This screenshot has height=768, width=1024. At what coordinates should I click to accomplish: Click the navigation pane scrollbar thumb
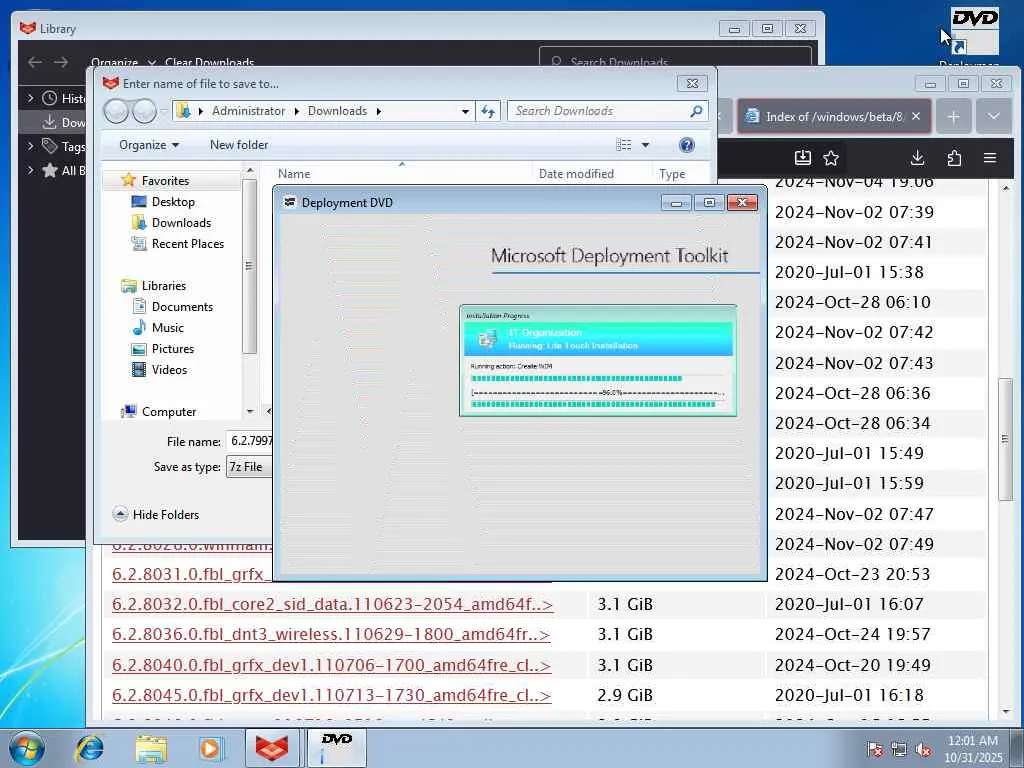pyautogui.click(x=249, y=266)
